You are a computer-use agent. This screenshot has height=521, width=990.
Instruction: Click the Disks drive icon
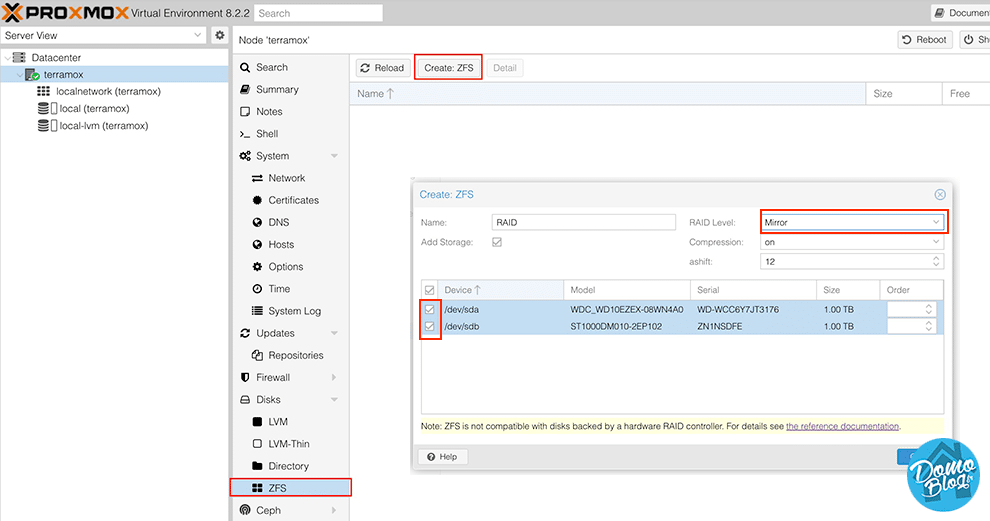pos(245,400)
